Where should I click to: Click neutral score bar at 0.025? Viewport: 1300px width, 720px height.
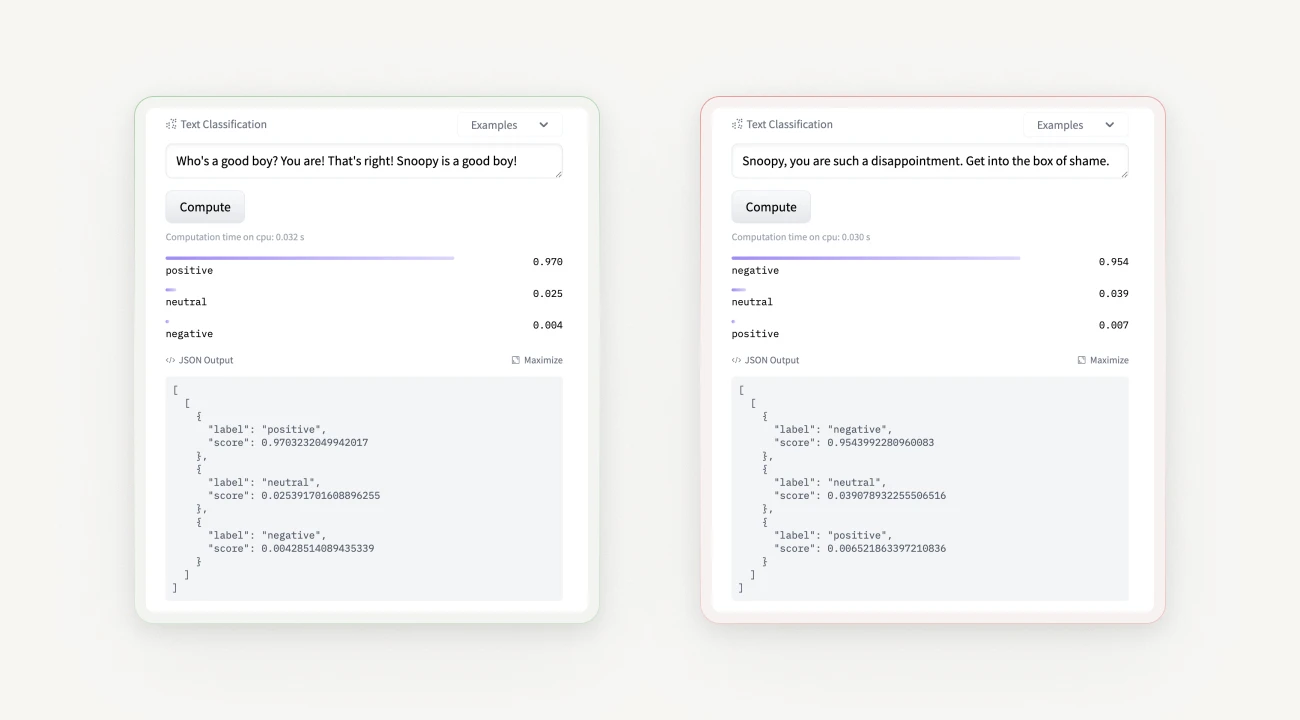click(171, 290)
